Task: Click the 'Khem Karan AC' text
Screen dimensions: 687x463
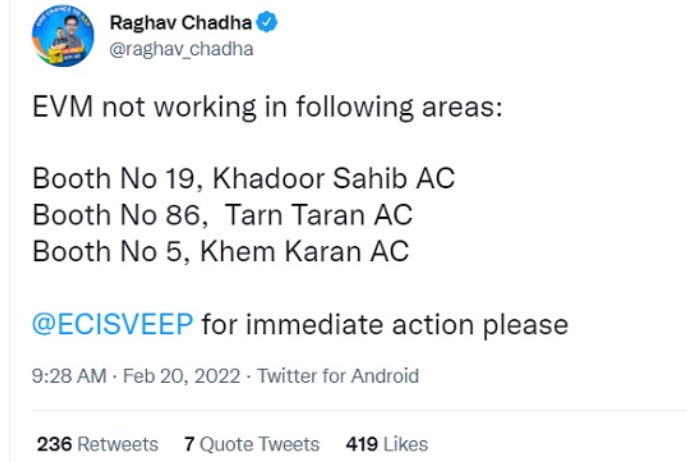Action: (305, 251)
